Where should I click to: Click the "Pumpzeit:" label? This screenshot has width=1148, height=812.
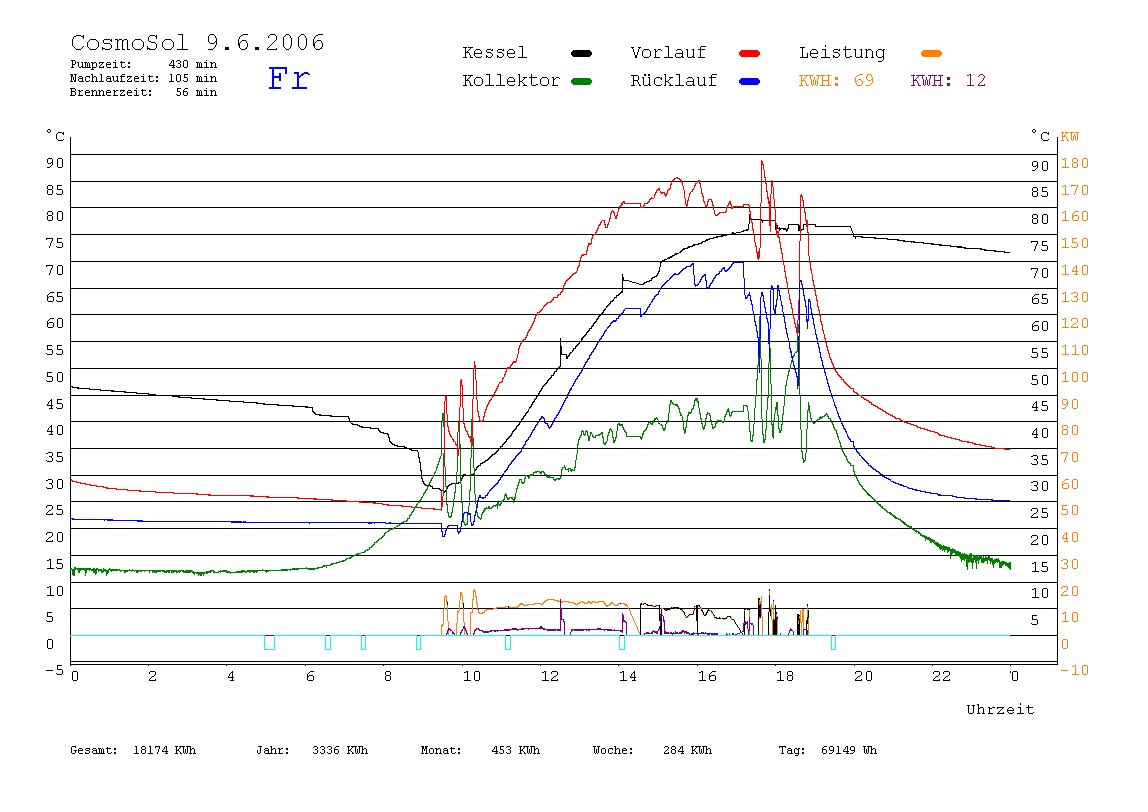point(101,64)
